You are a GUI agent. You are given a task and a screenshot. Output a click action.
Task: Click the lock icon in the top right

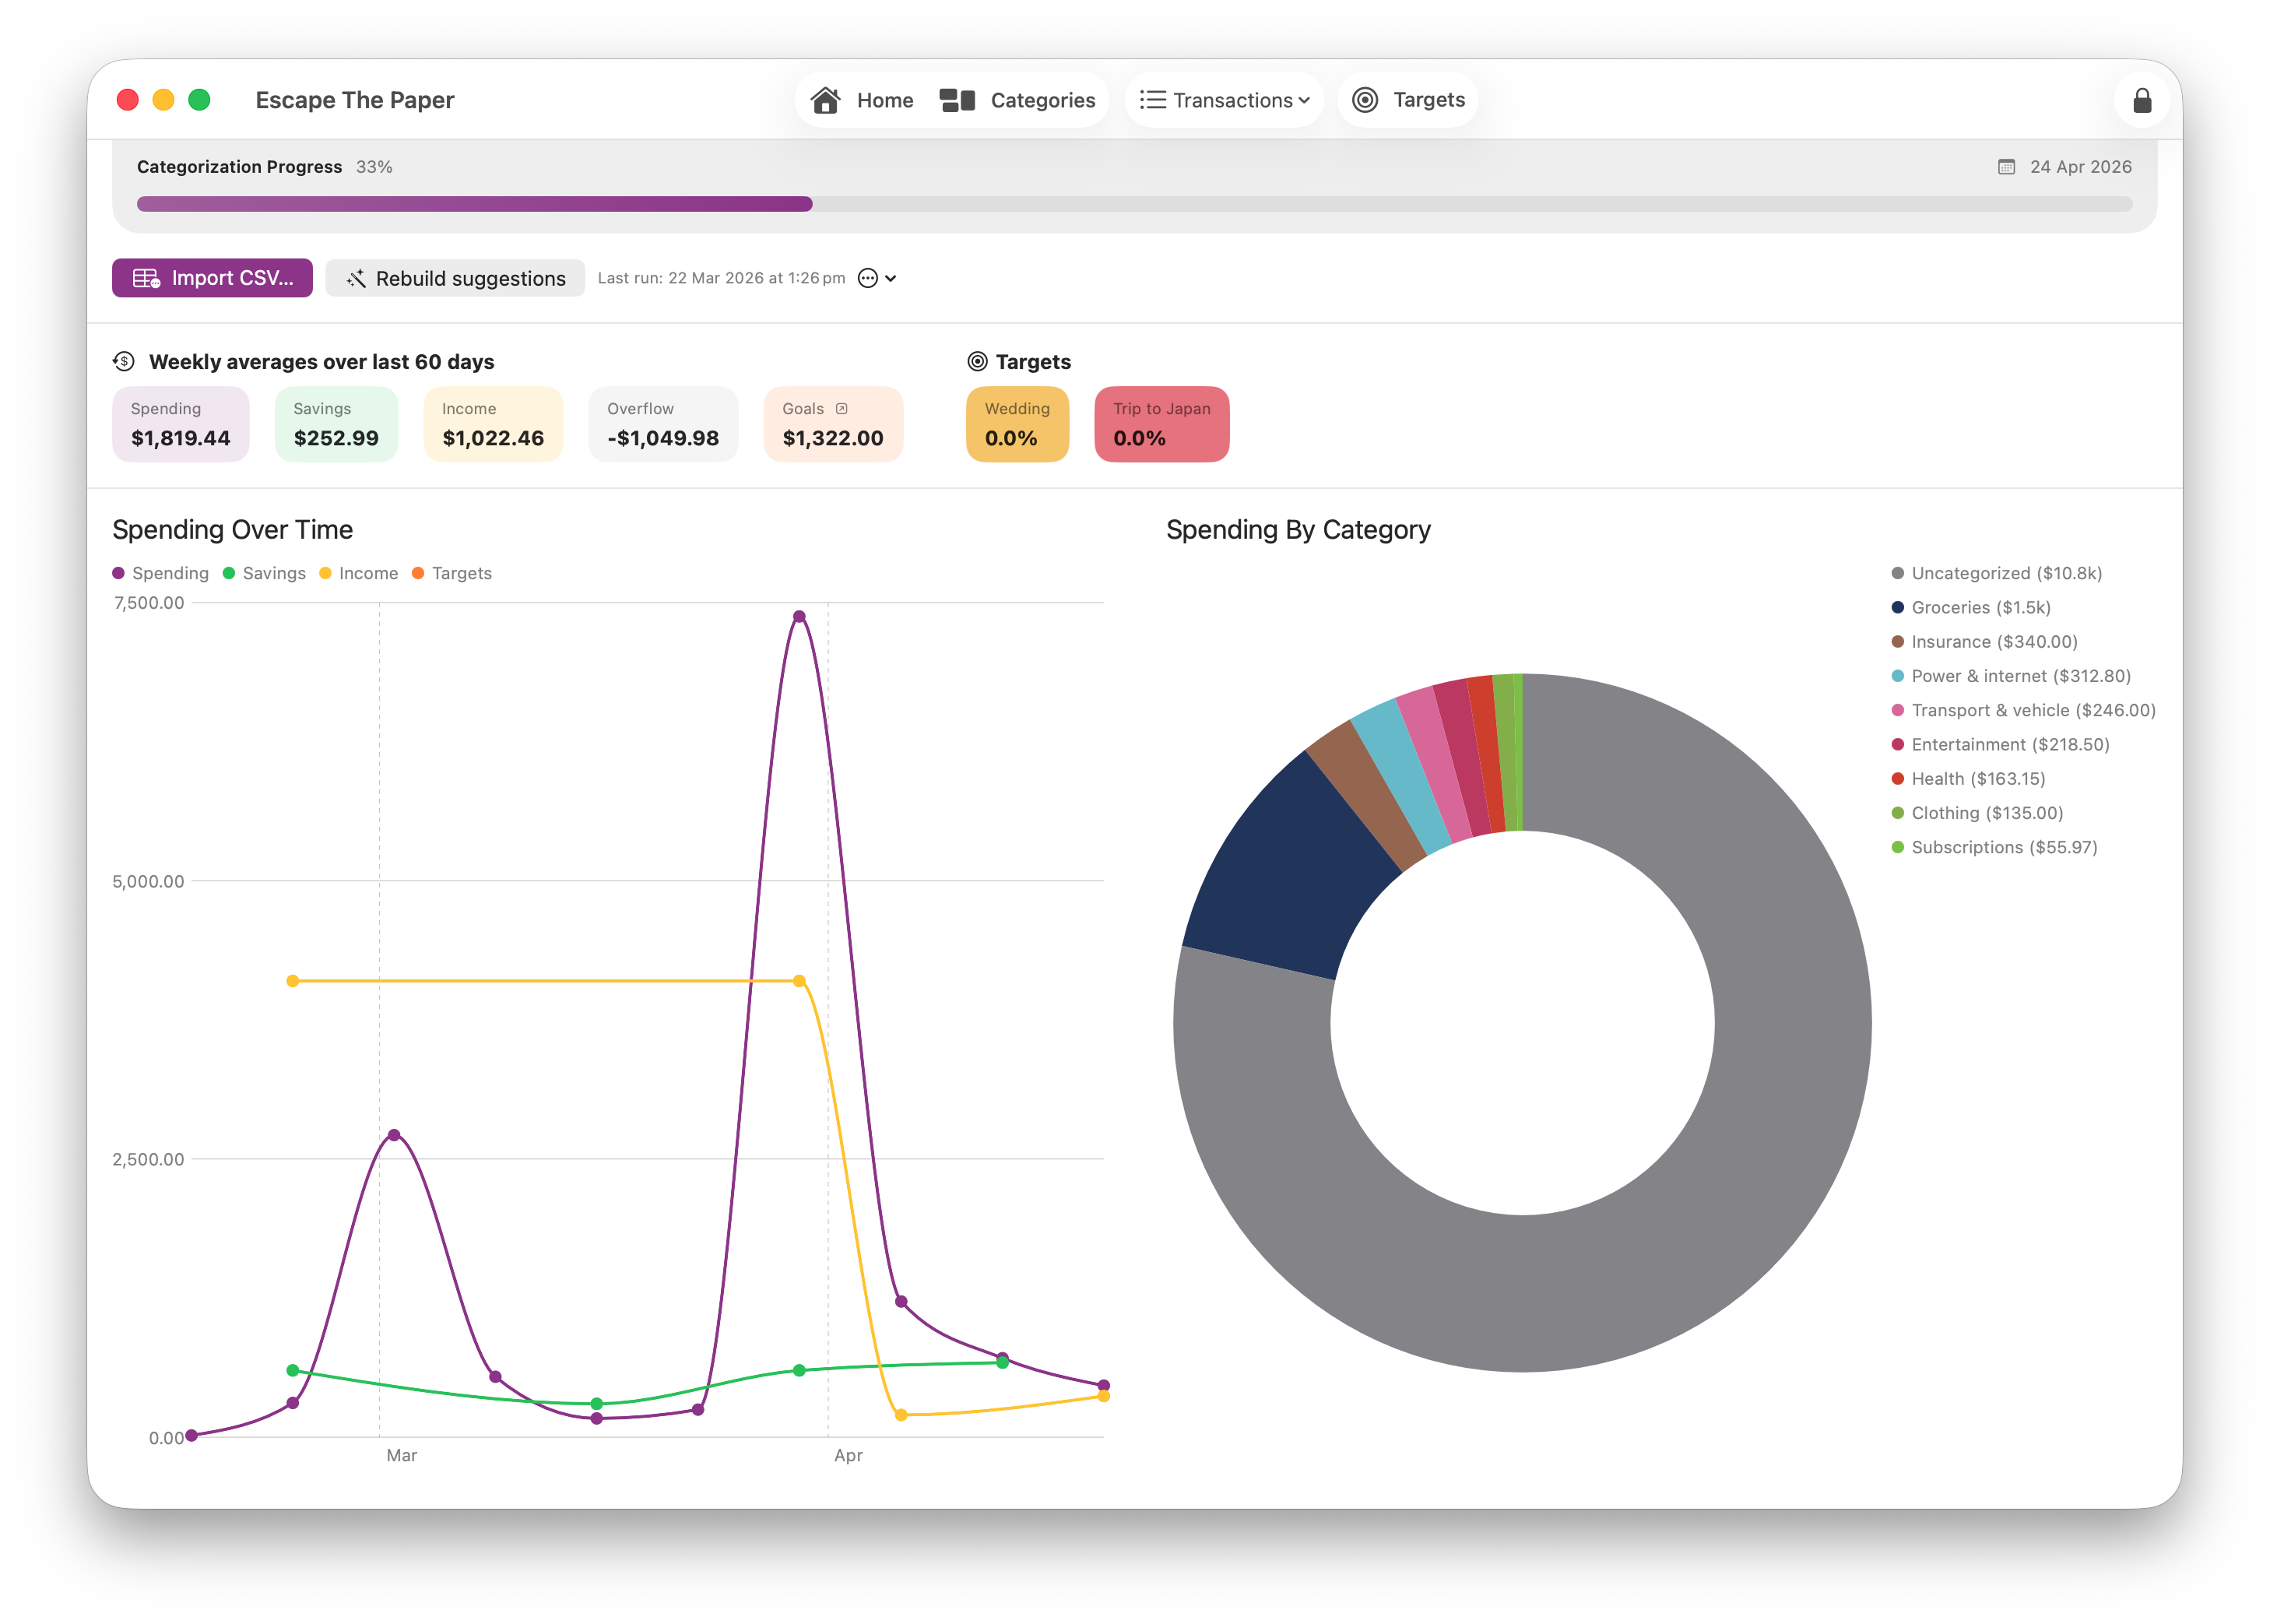(x=2142, y=99)
